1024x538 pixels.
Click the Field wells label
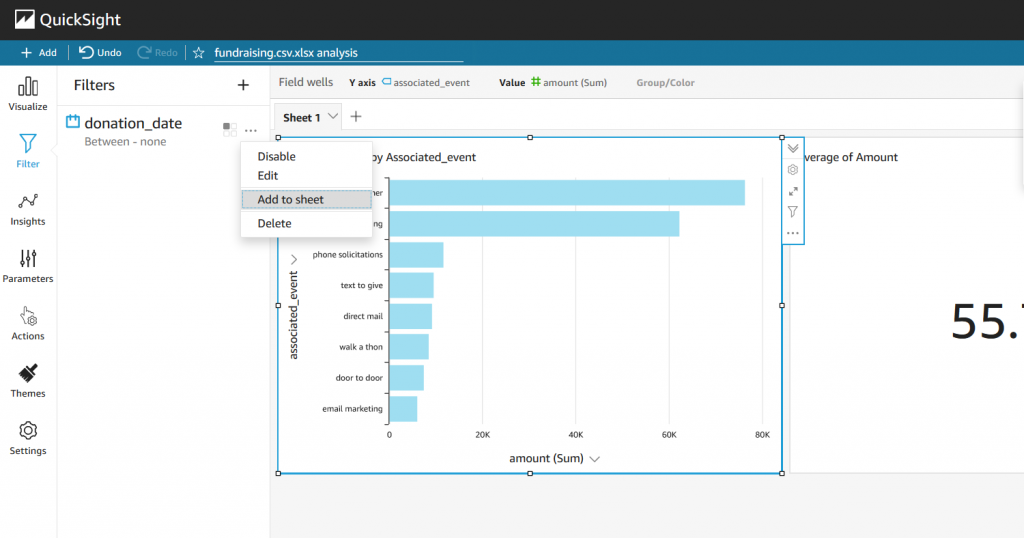tap(306, 82)
